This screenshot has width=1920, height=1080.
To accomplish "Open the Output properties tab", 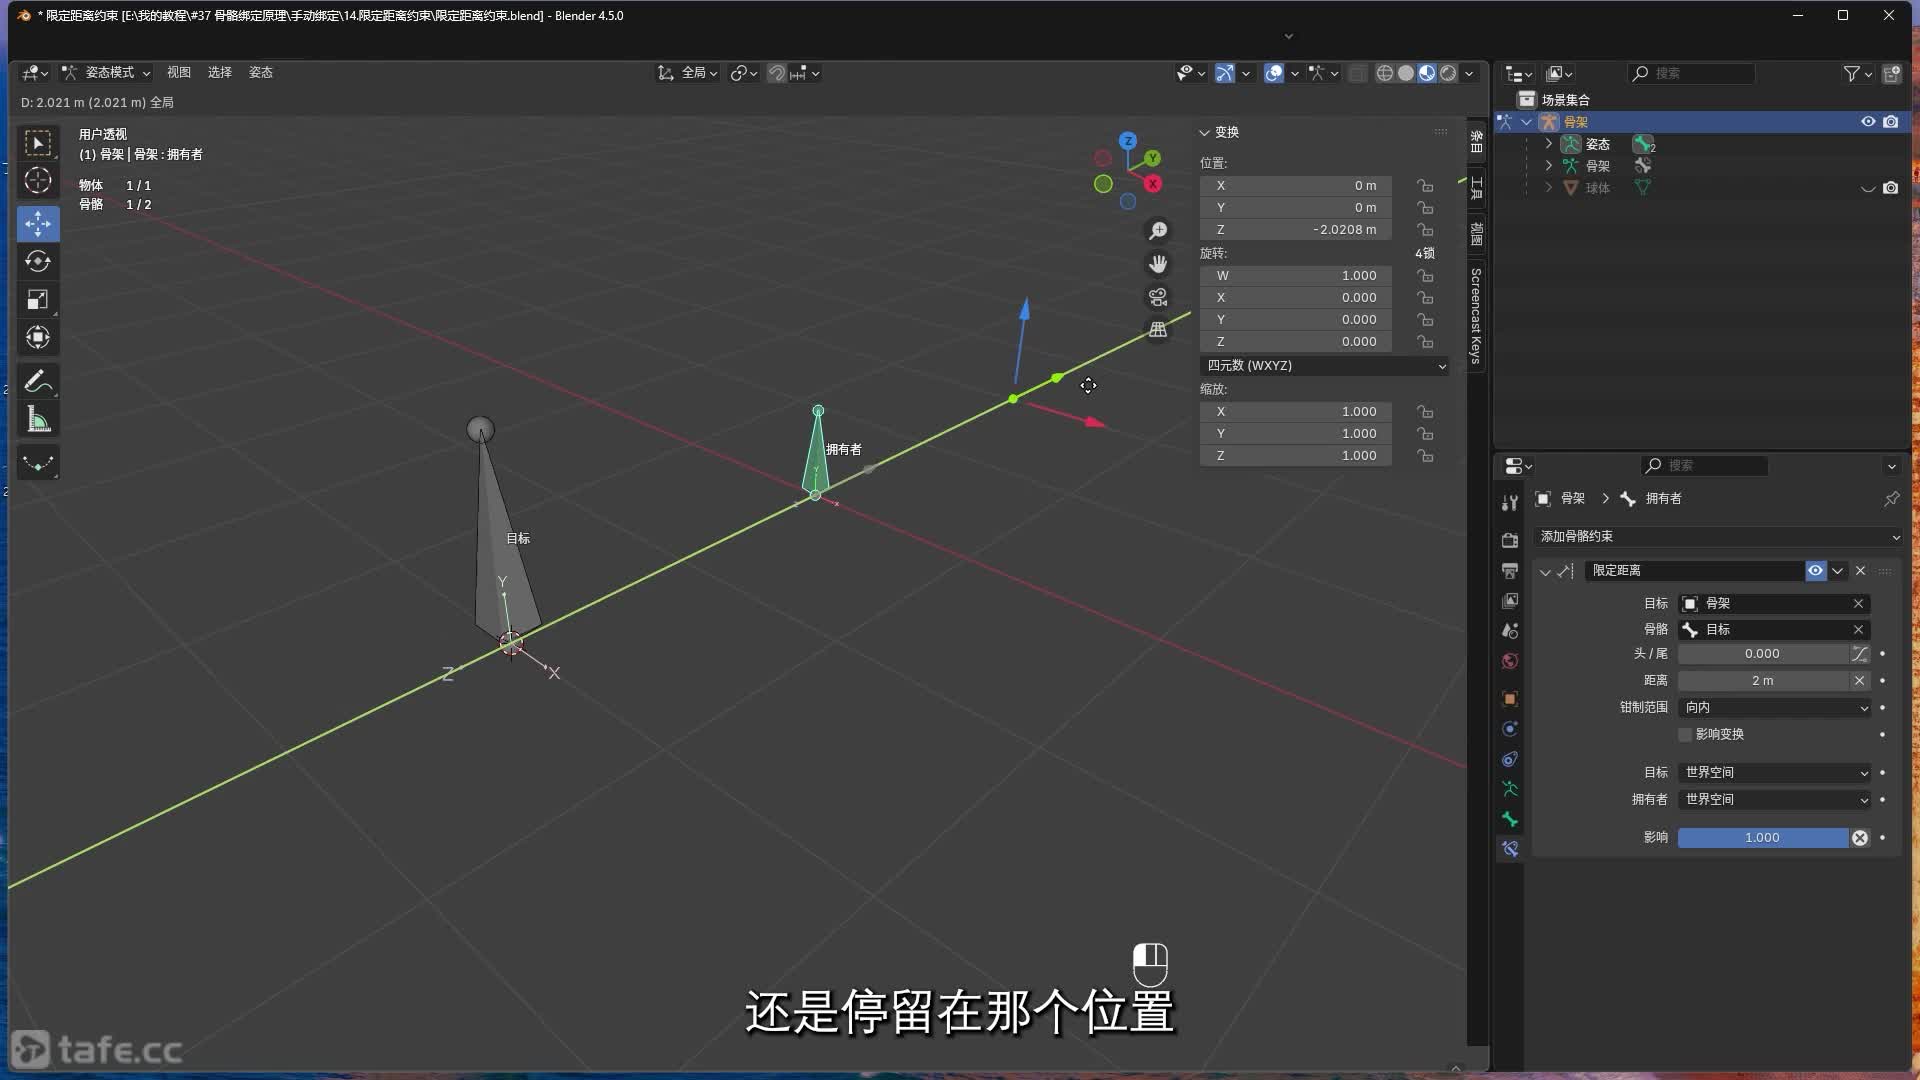I will 1510,570.
